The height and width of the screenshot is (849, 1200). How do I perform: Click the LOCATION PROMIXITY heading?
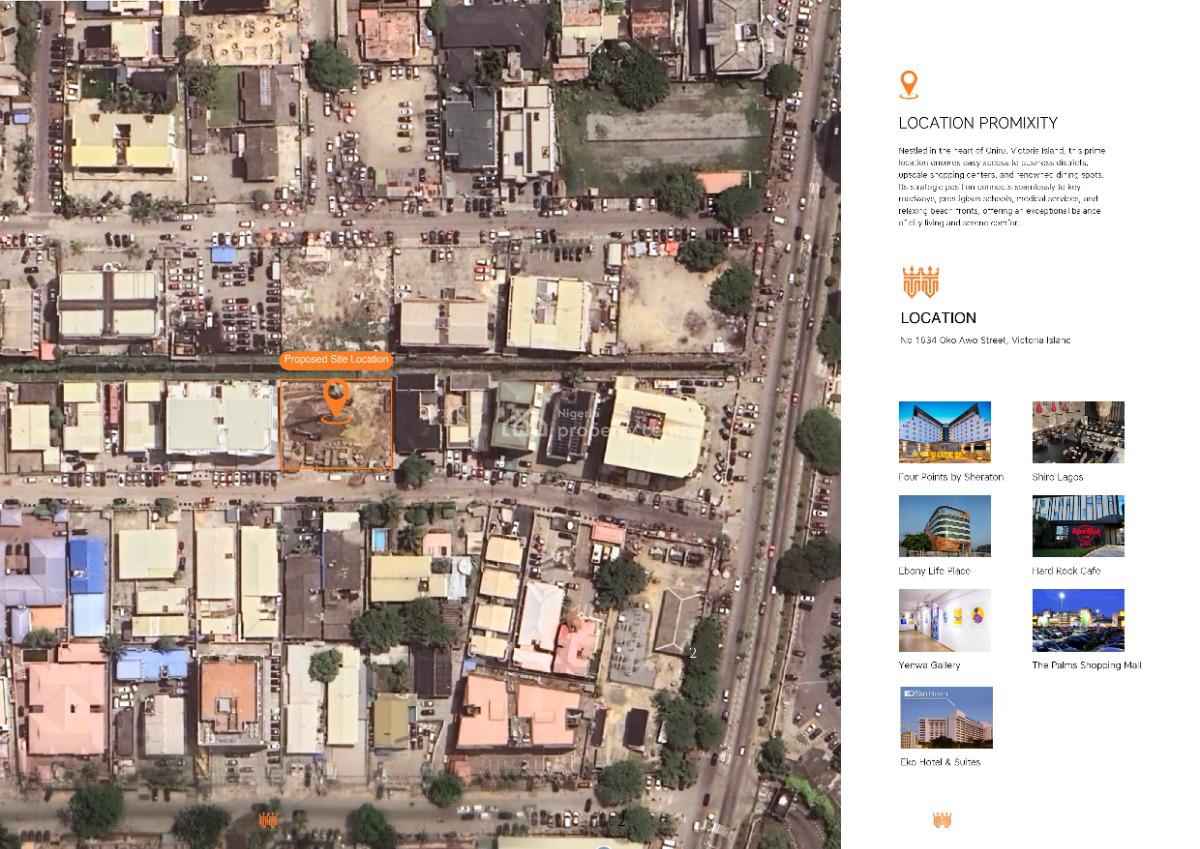coord(977,123)
